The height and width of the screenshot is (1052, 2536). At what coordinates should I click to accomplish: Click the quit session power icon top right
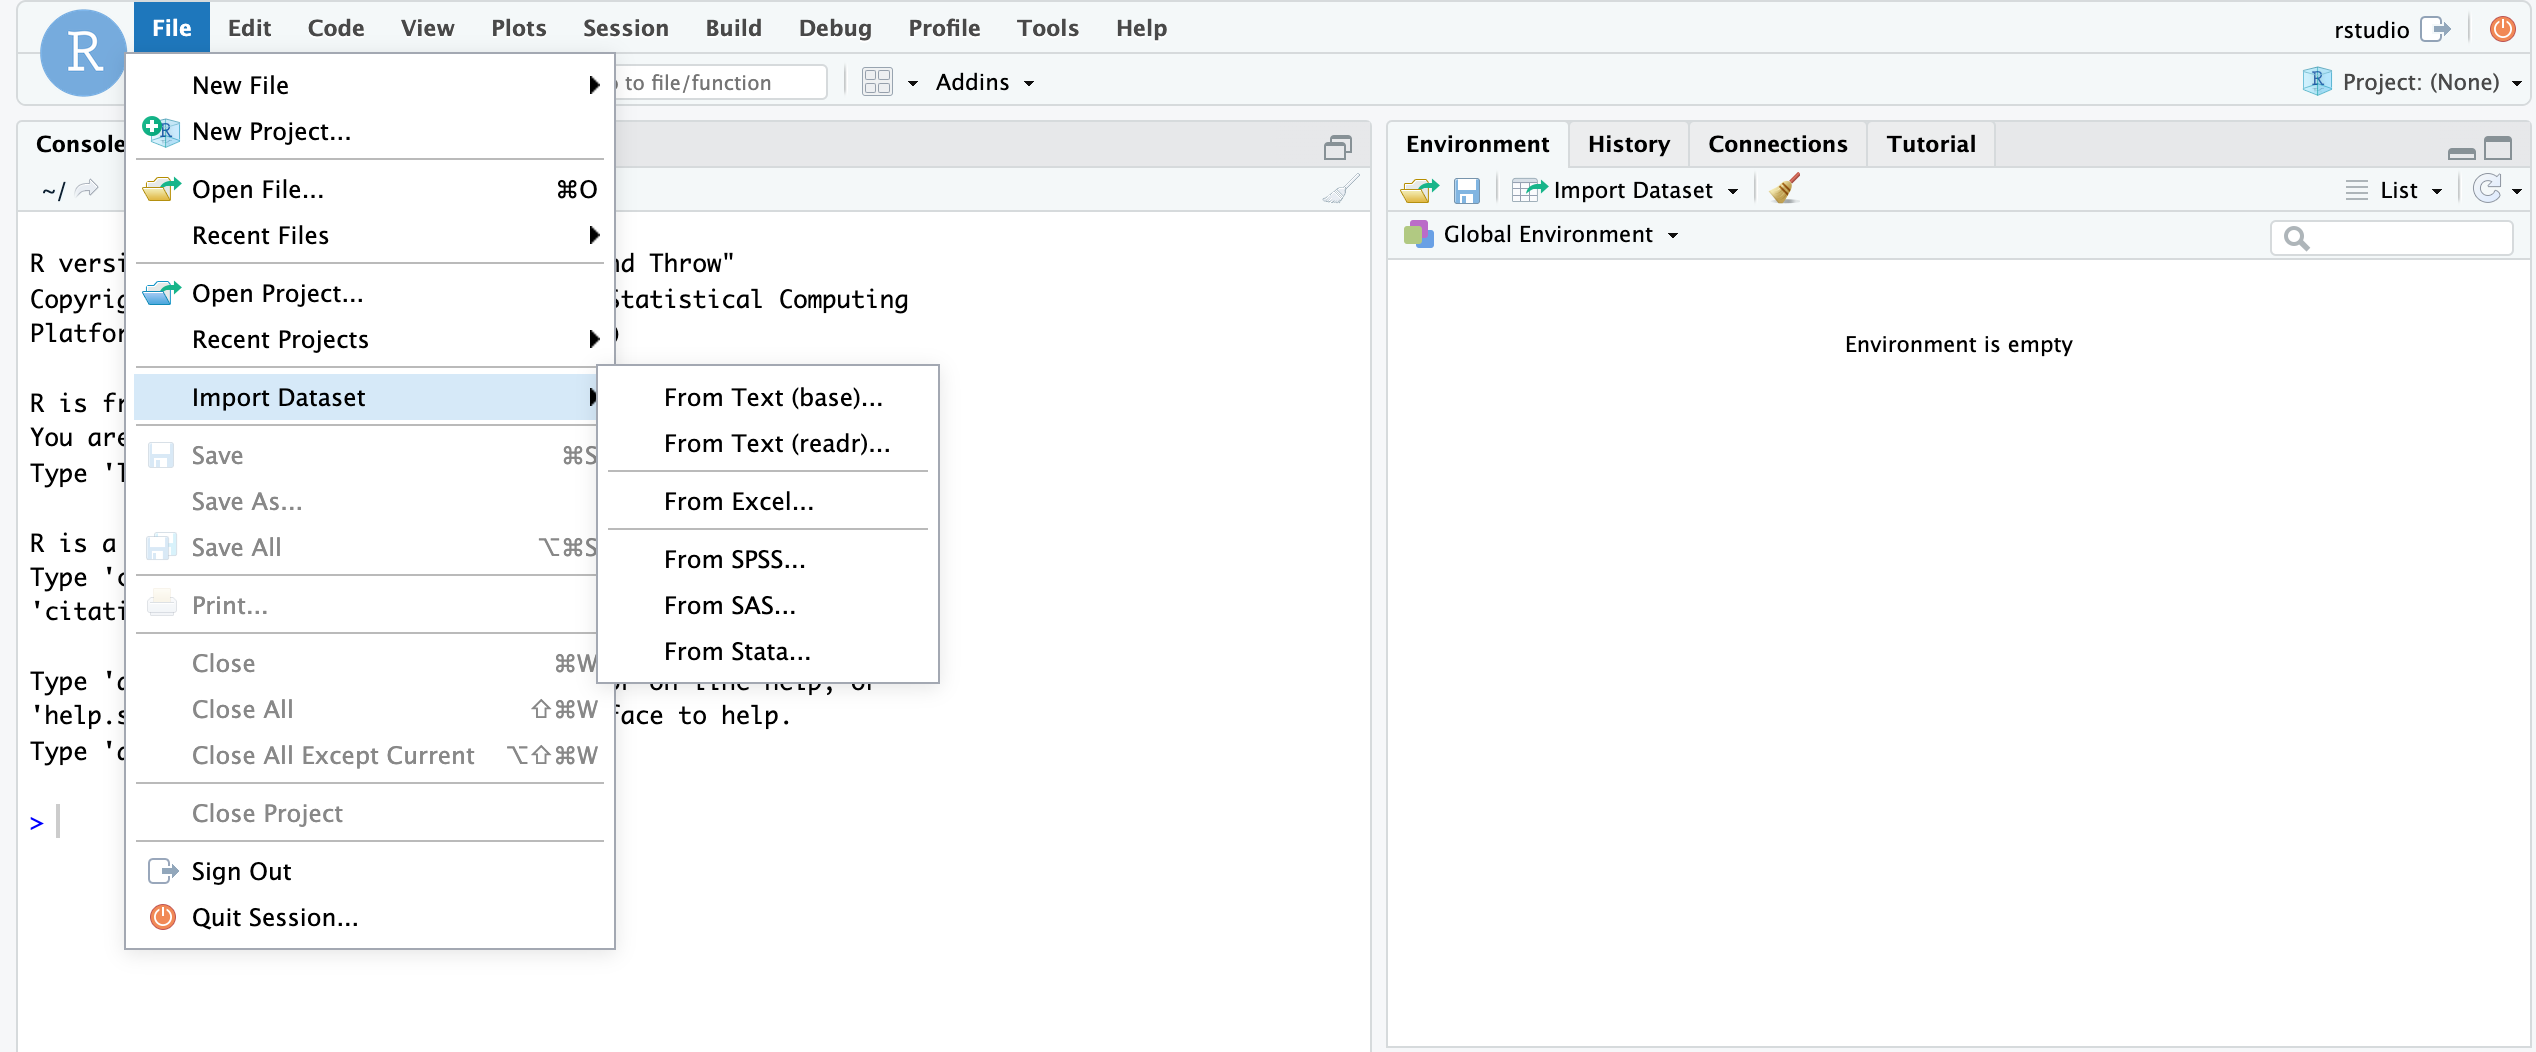2502,29
